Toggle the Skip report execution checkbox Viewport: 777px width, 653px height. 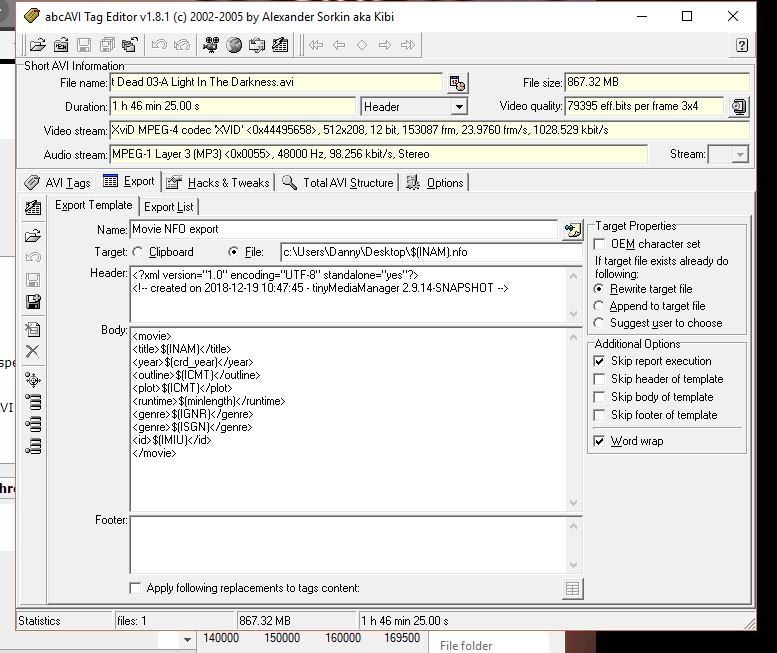[600, 361]
